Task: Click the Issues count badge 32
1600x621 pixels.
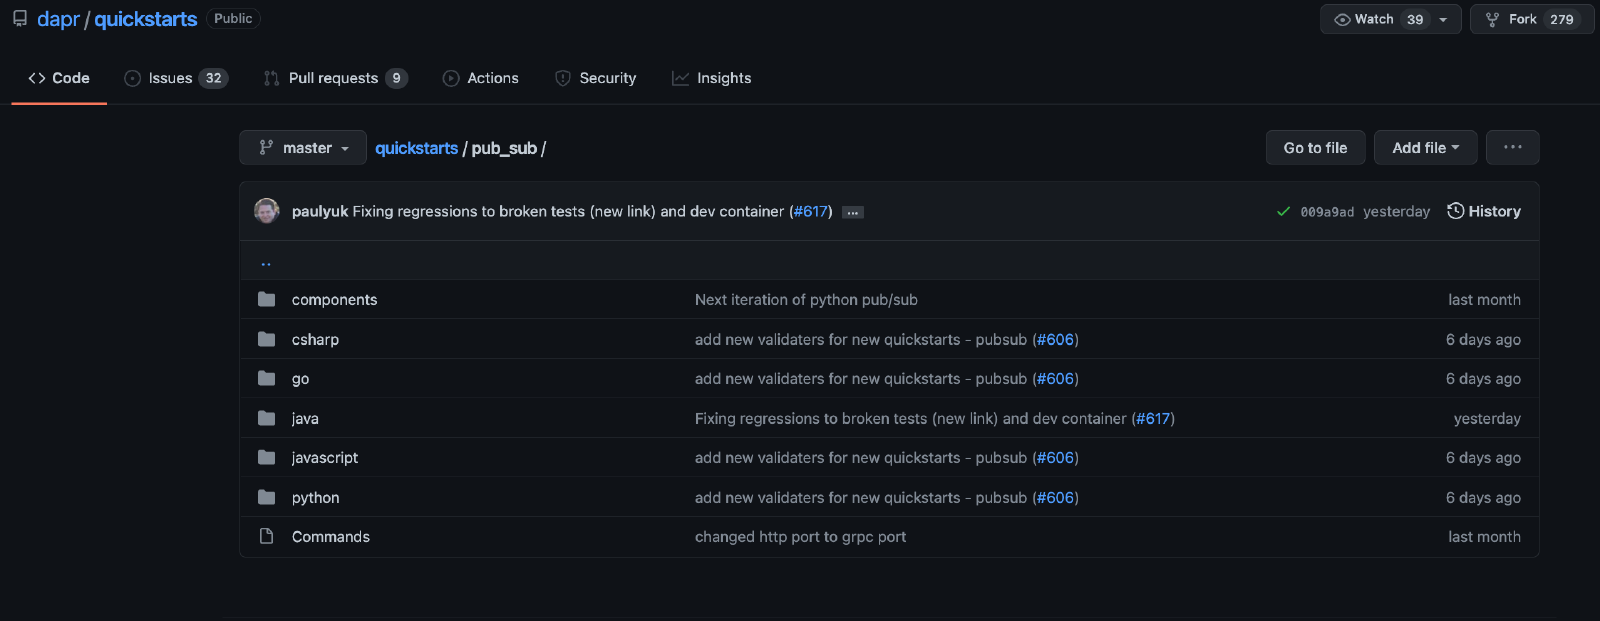Action: 214,78
